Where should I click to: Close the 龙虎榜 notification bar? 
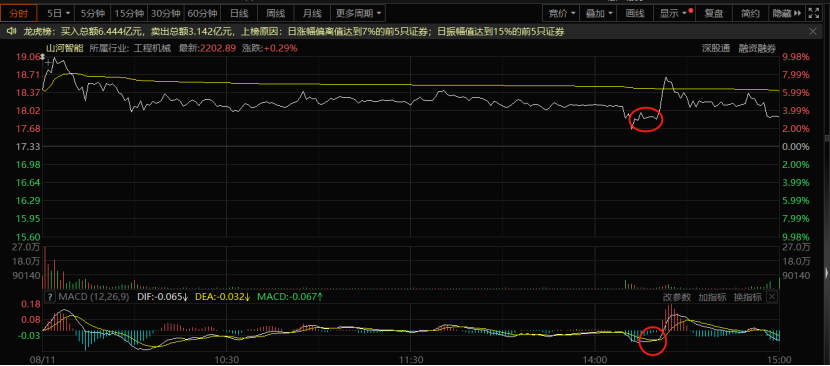point(813,32)
